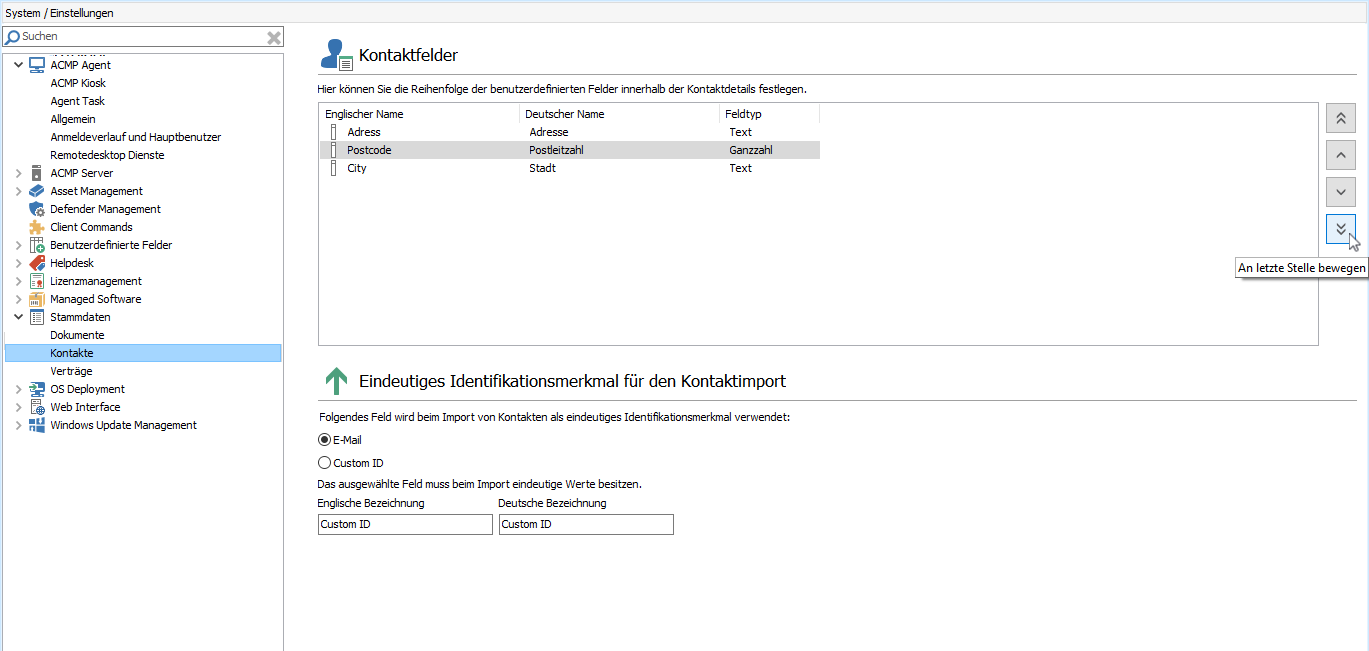The width and height of the screenshot is (1369, 651).
Task: Click the move up one position arrow
Action: [1340, 154]
